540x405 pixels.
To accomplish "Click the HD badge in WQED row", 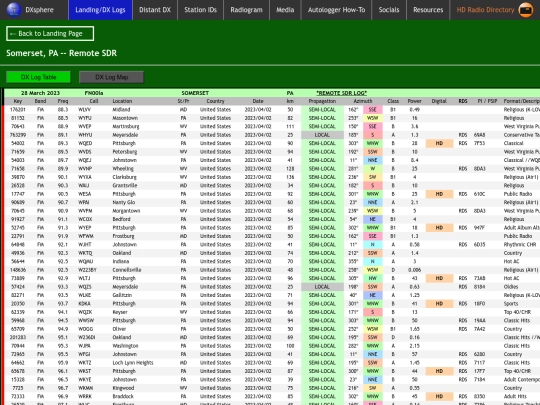I will (439, 143).
